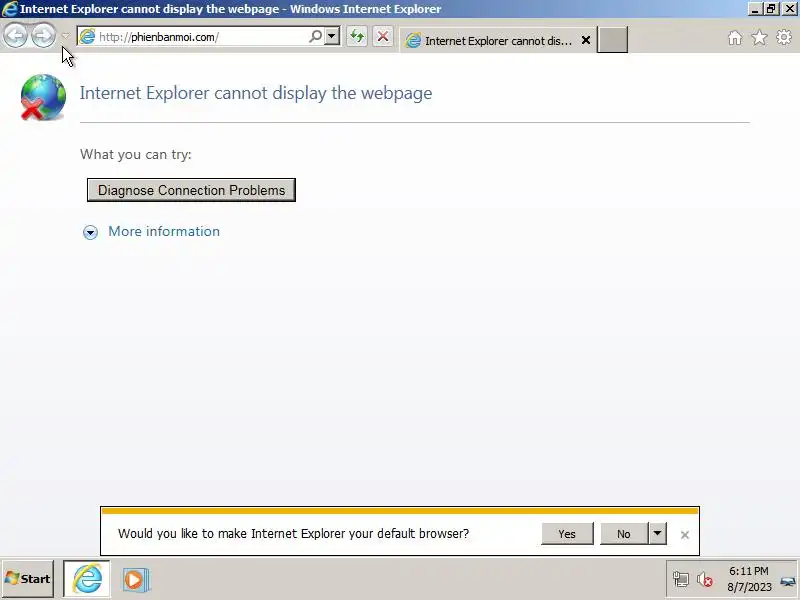Click Diagnose Connection Problems button
Image resolution: width=800 pixels, height=600 pixels.
(191, 190)
